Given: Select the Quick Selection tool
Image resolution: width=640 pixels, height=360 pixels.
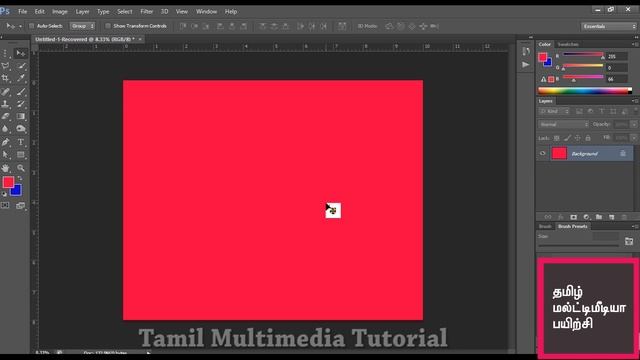Looking at the screenshot, I should click(x=21, y=66).
